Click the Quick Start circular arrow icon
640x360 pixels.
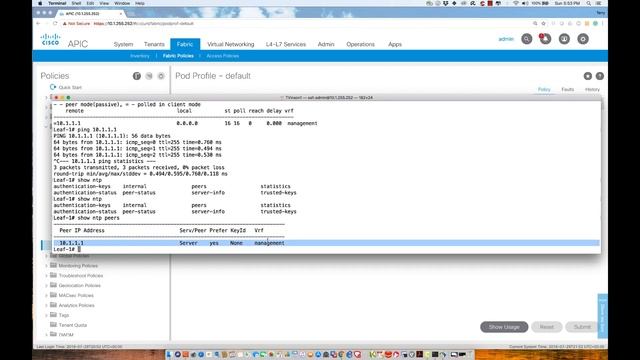(53, 87)
